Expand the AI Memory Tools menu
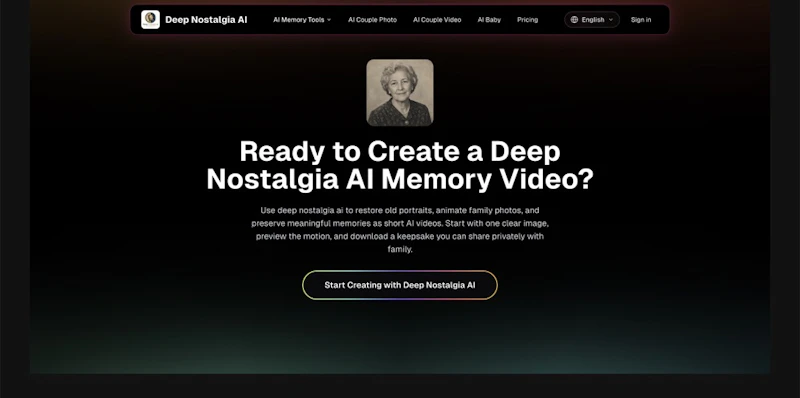Screen dimensions: 800x398 (302, 20)
